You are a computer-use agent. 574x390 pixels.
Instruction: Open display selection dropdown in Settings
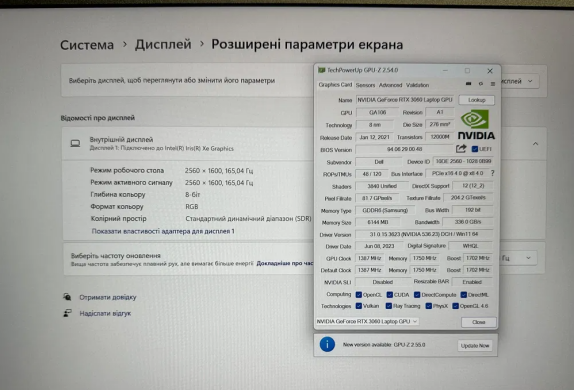coord(519,81)
